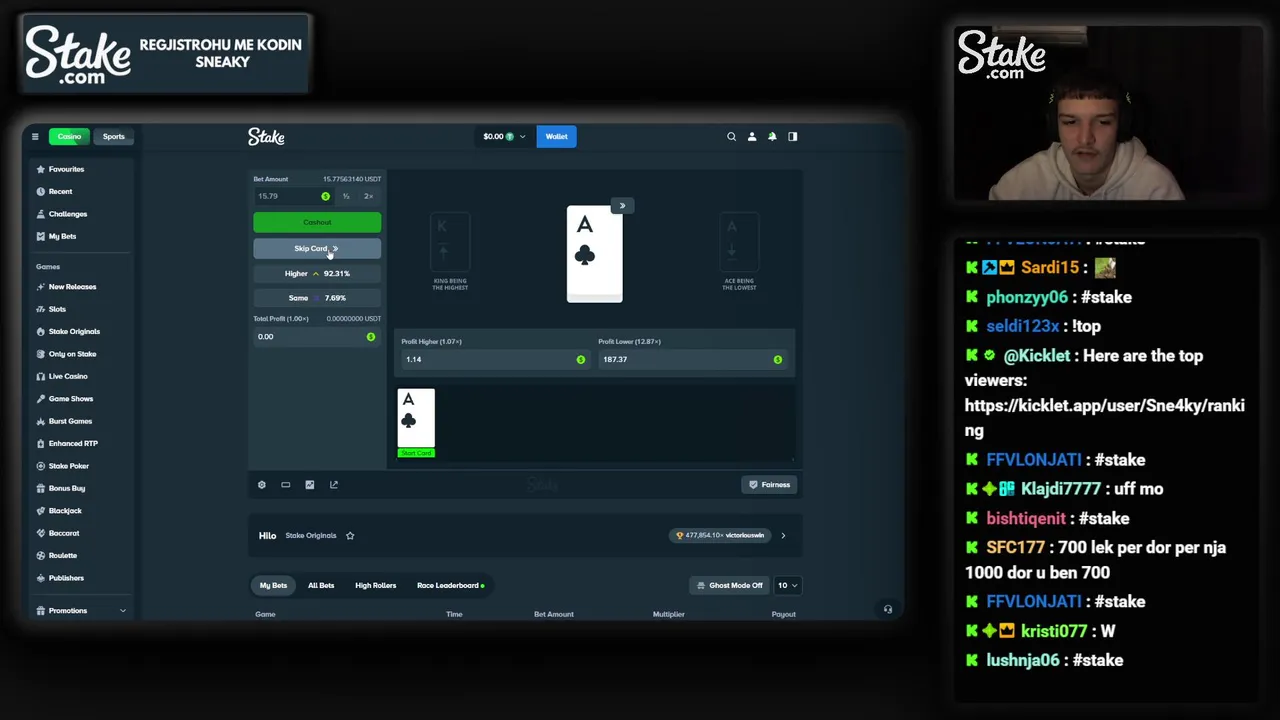1280x720 pixels.
Task: Open the user profile icon
Action: (752, 136)
